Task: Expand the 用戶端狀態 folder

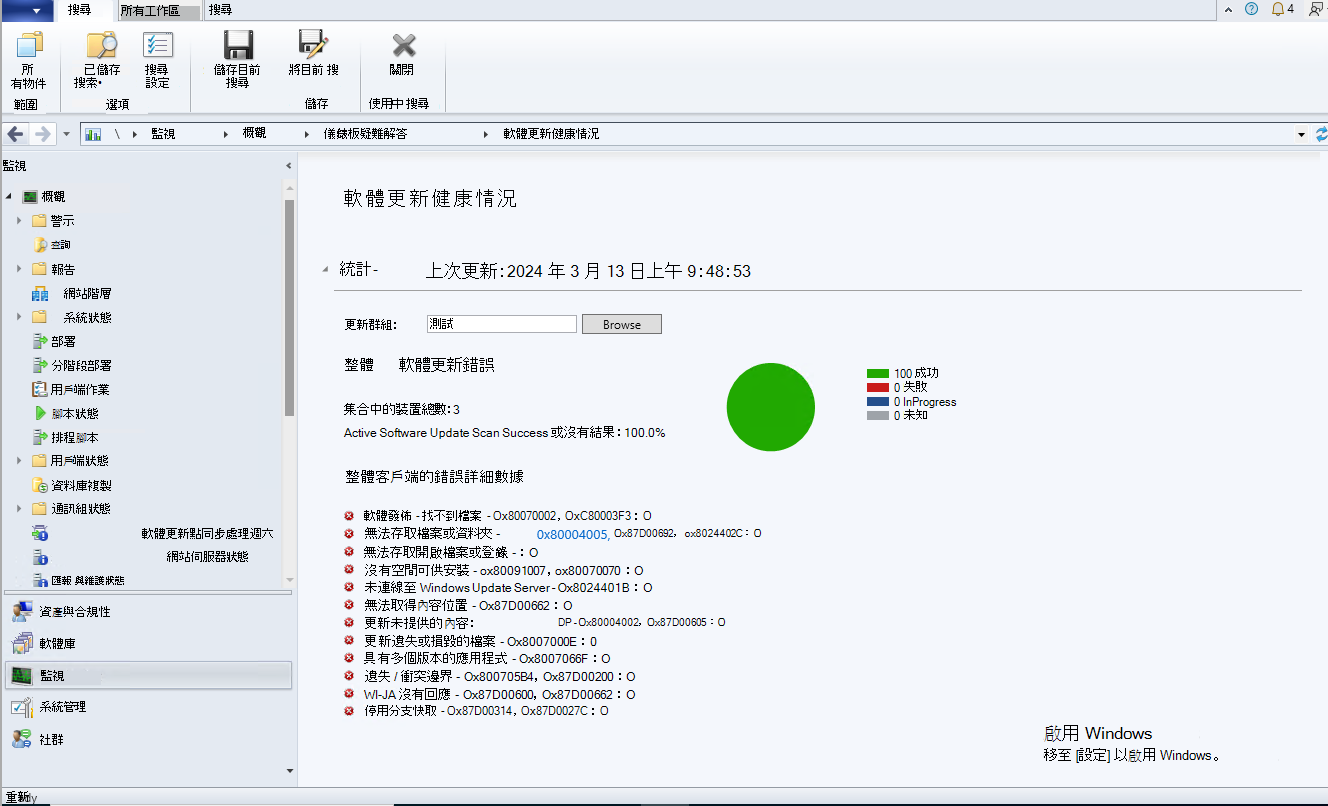Action: click(x=19, y=461)
